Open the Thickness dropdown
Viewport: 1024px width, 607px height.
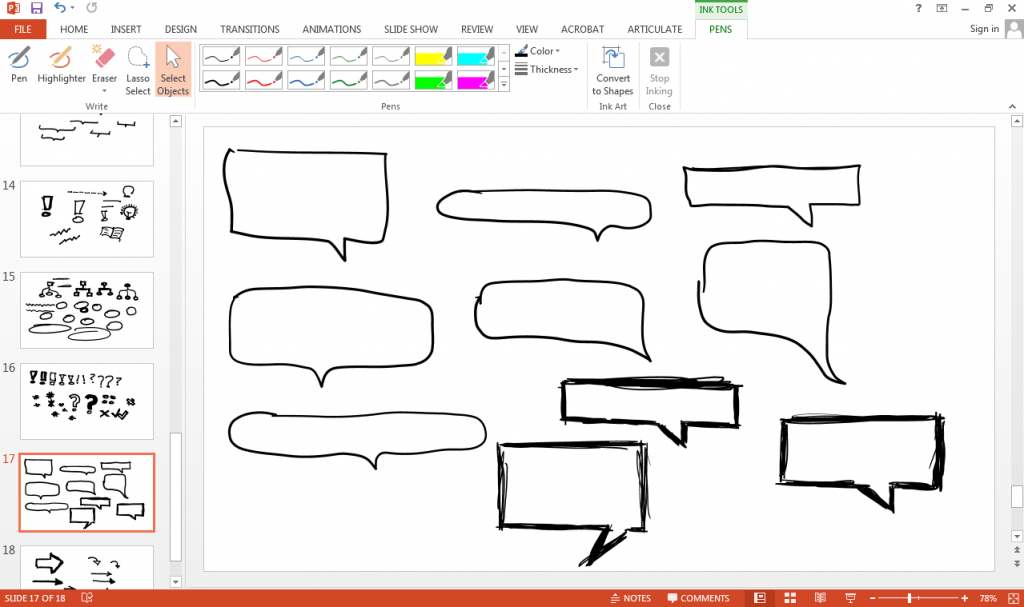547,69
